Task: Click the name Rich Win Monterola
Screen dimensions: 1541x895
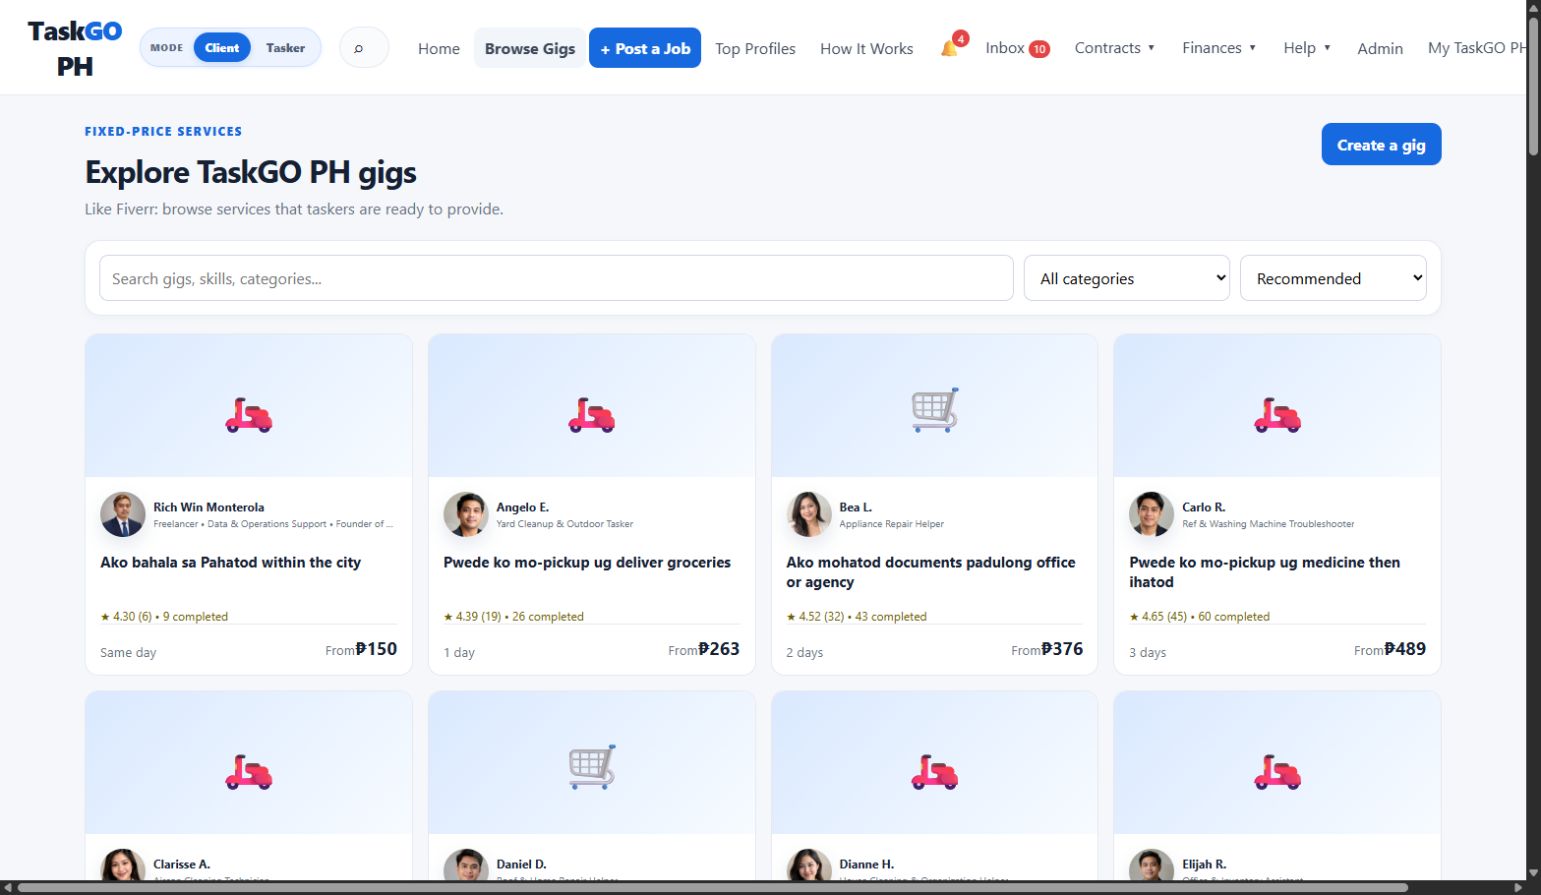Action: click(209, 507)
